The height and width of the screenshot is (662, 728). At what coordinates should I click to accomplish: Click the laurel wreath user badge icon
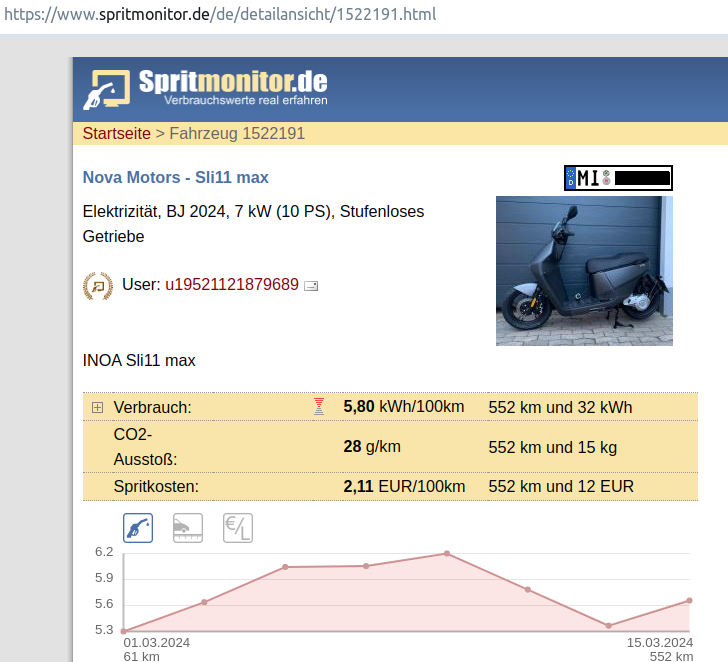tap(97, 285)
